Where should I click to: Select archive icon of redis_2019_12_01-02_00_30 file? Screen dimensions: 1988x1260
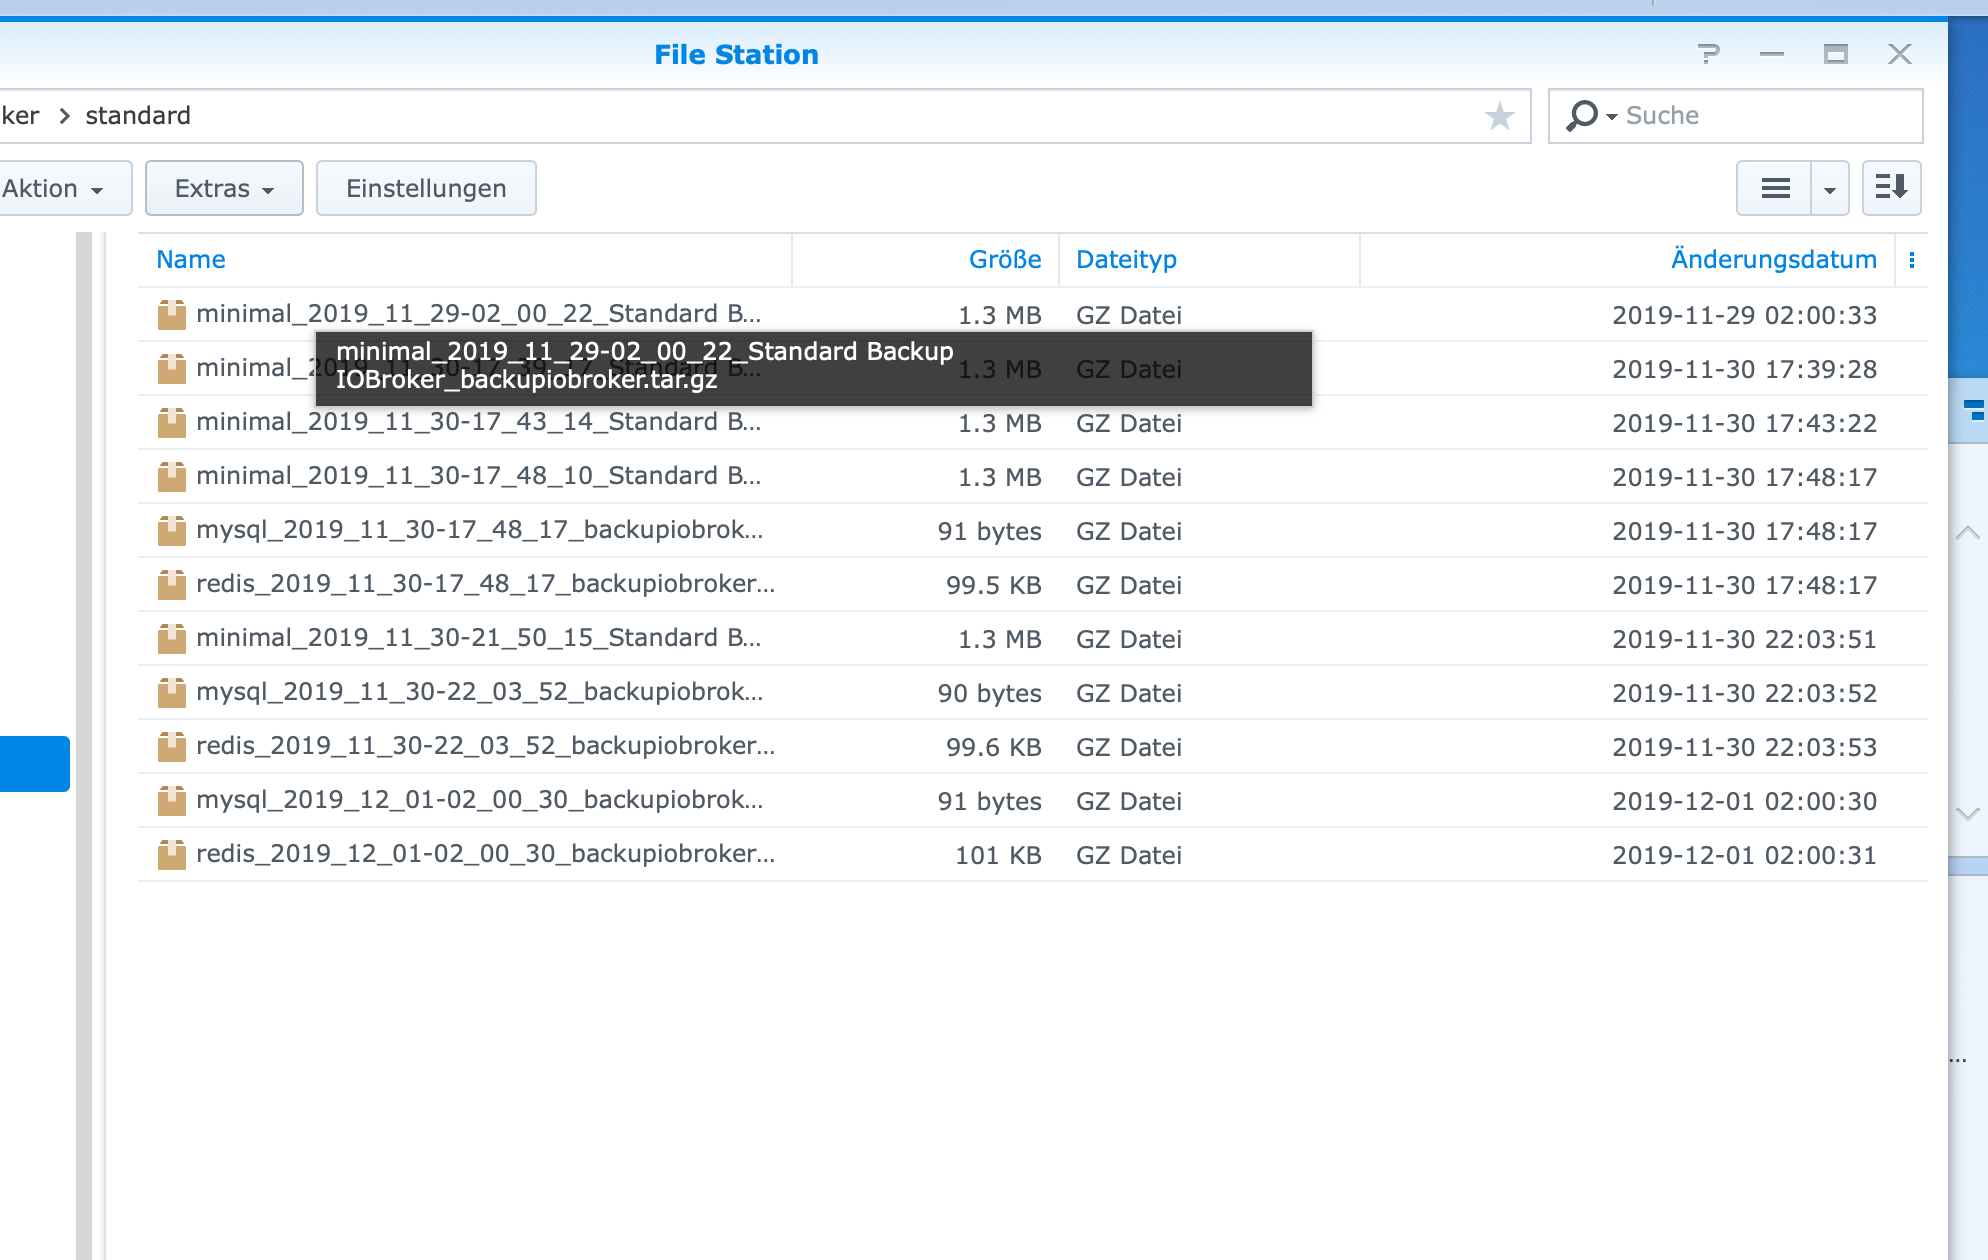[172, 855]
